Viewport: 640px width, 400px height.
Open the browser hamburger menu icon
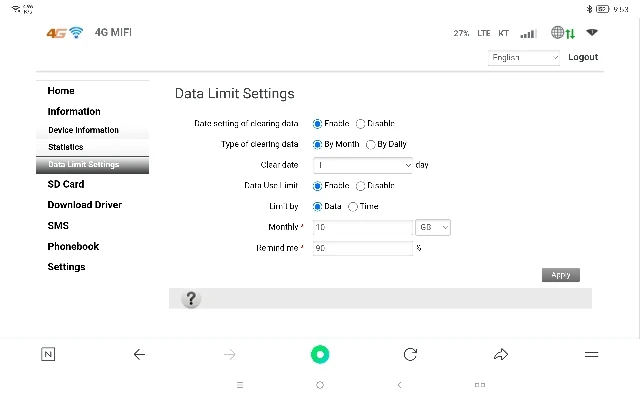click(591, 354)
